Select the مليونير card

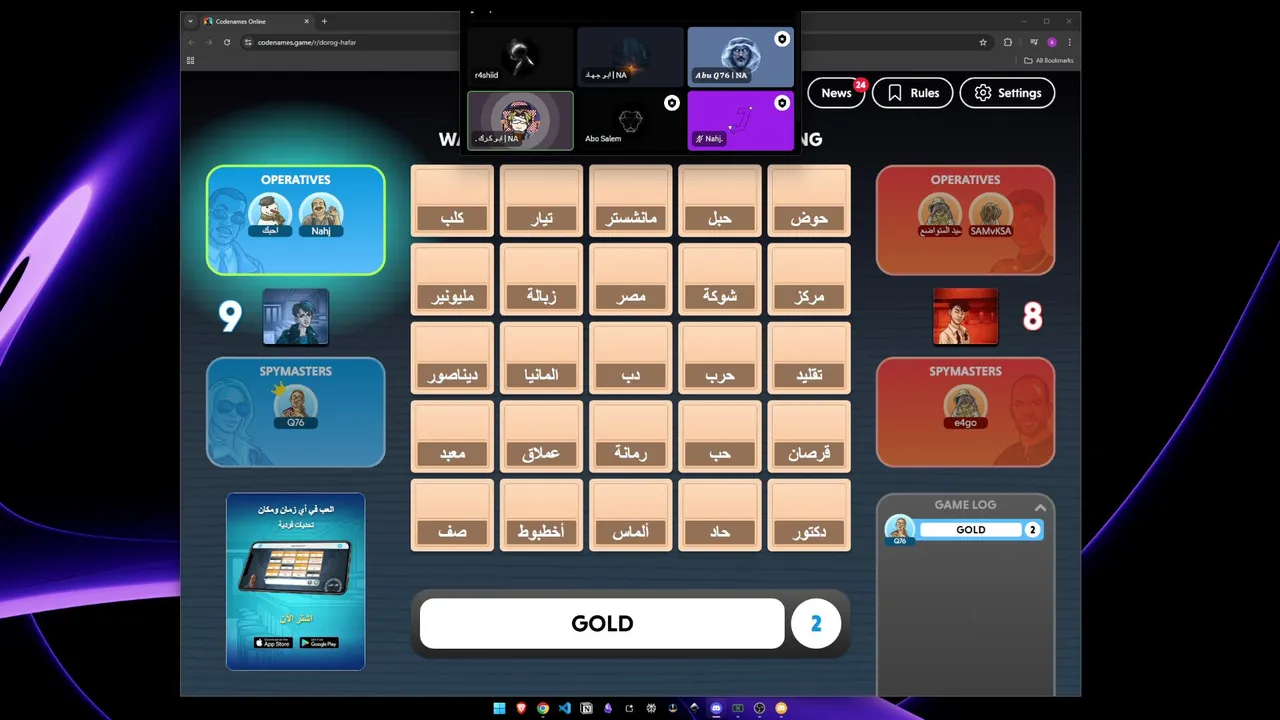(x=452, y=280)
